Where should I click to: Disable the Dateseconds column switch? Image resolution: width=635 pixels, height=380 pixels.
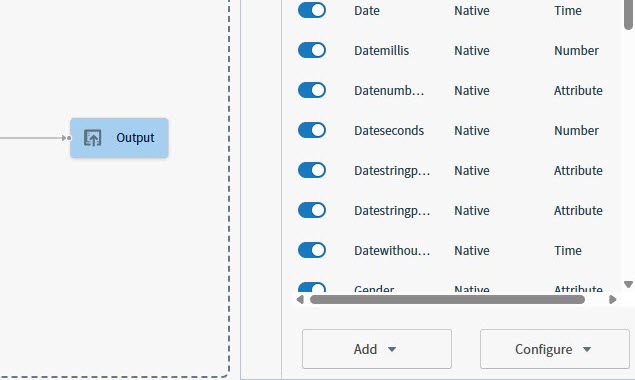pos(312,130)
